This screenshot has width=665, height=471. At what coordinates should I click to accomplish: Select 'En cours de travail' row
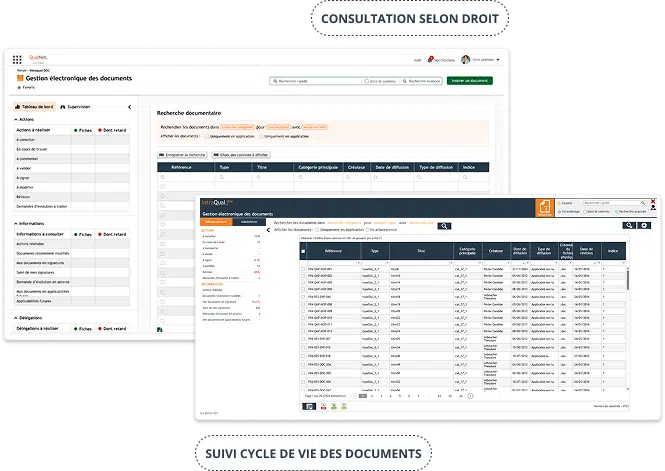tap(72, 149)
